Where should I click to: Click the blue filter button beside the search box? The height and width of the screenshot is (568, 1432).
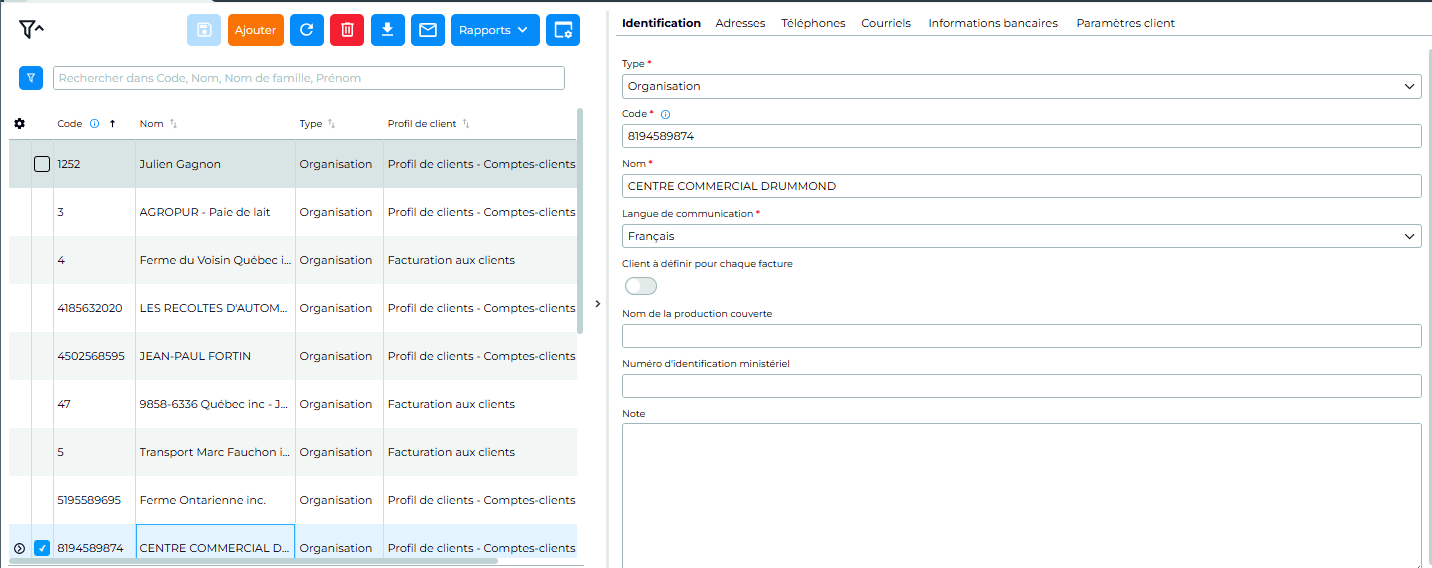pyautogui.click(x=31, y=77)
